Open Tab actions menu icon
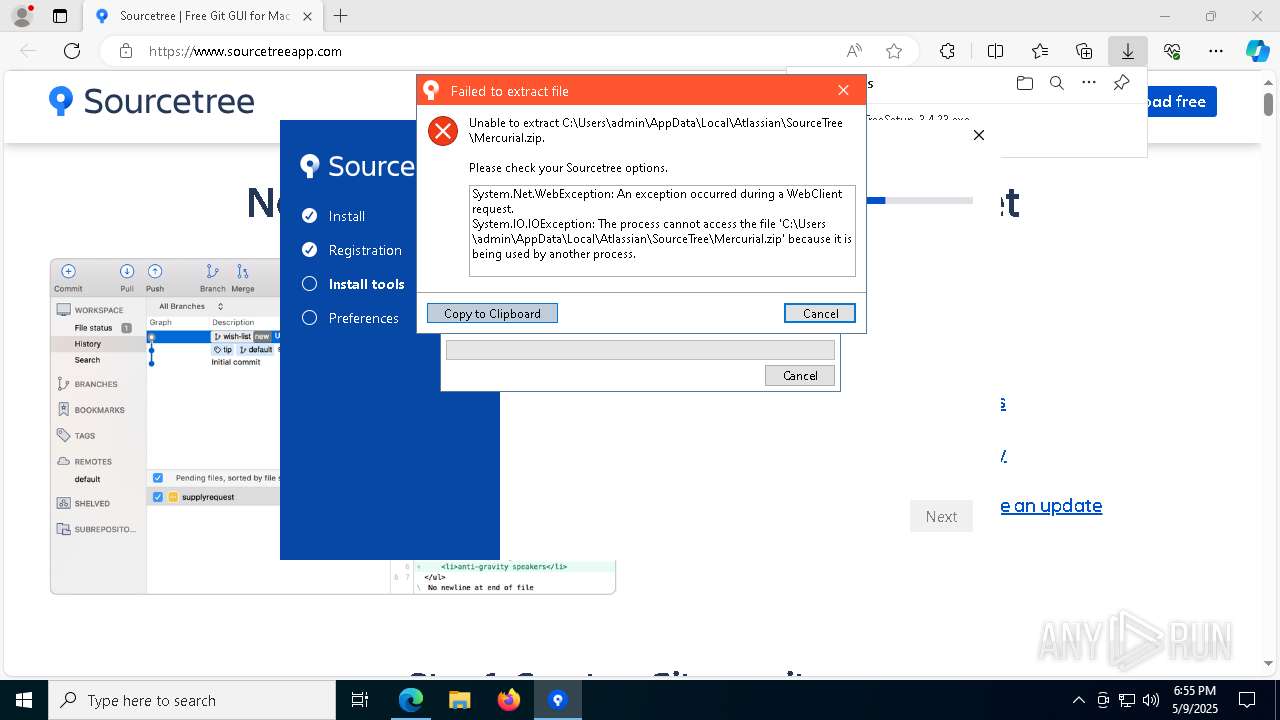The image size is (1280, 720). pyautogui.click(x=60, y=16)
